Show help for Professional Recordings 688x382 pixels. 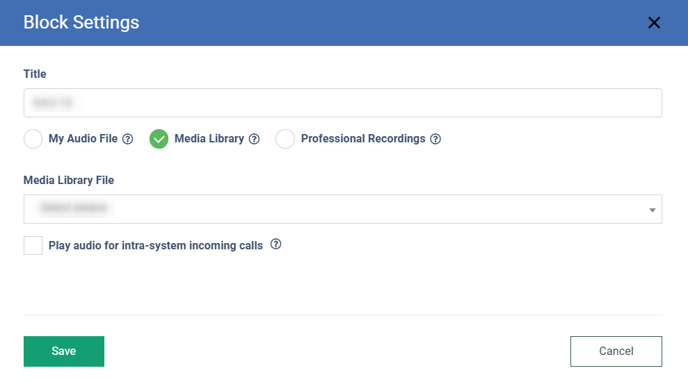tap(435, 139)
